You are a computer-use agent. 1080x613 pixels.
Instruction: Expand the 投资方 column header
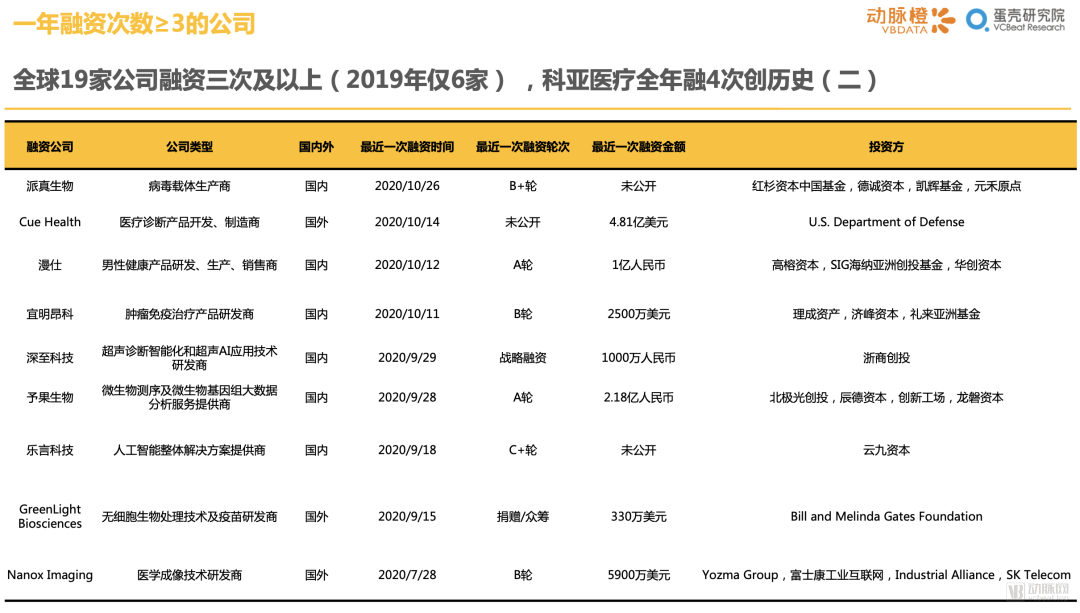(x=886, y=146)
